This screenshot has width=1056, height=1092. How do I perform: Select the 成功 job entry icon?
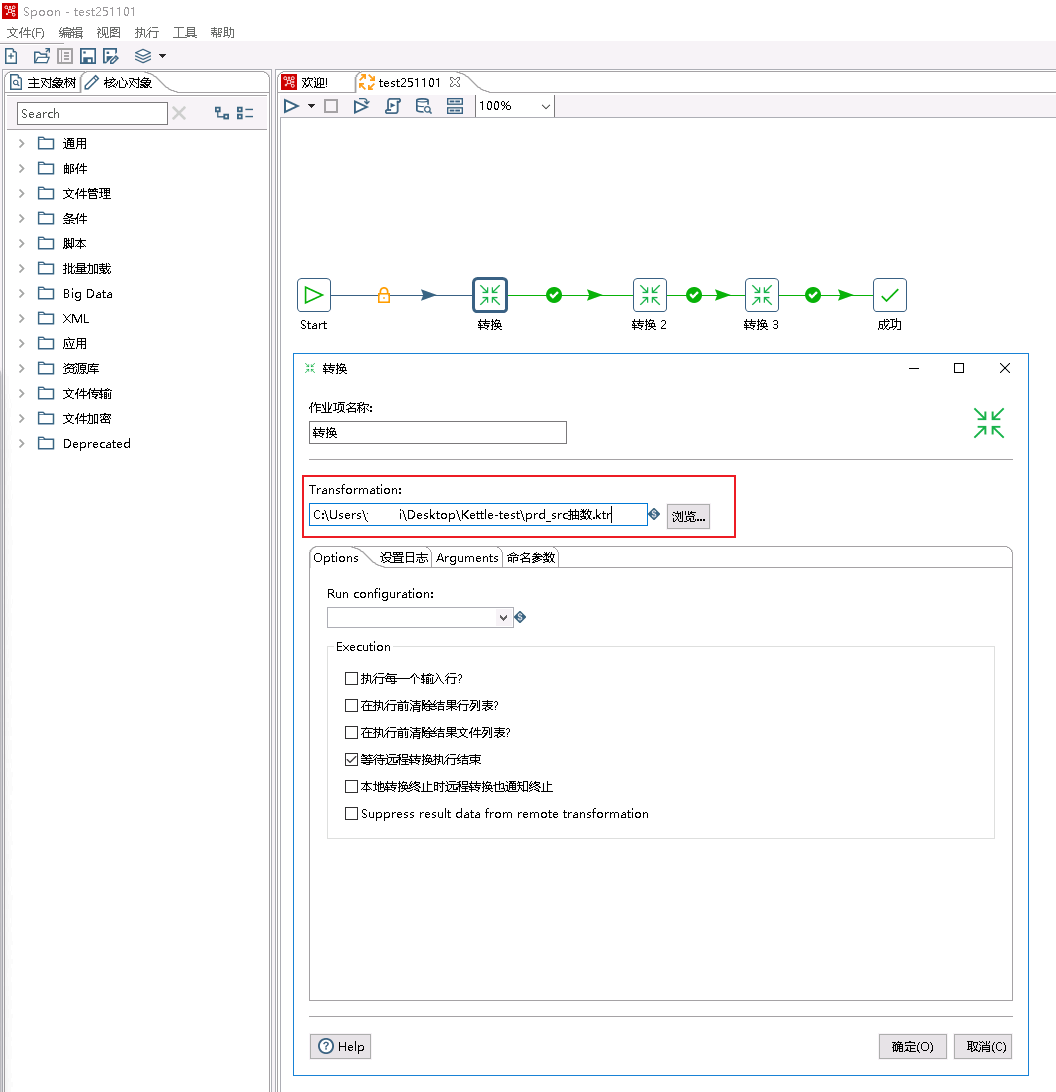coord(890,295)
